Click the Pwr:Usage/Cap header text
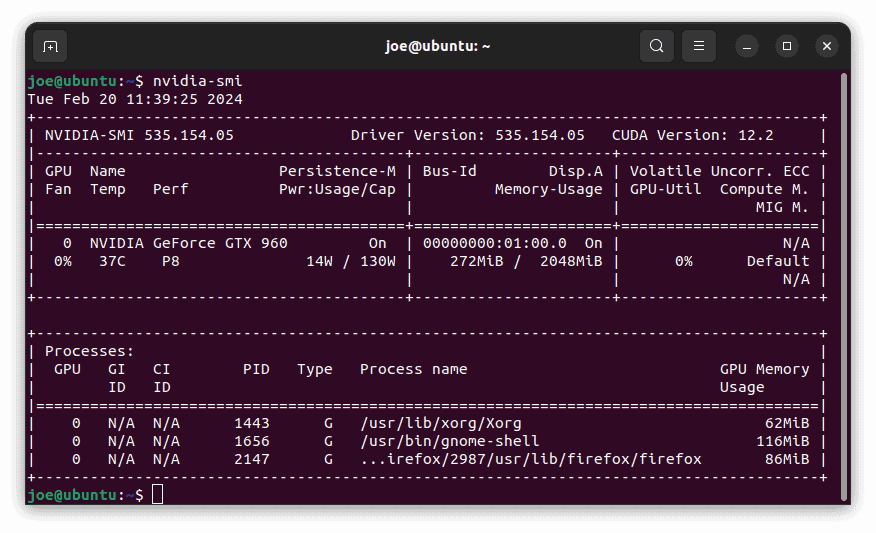This screenshot has width=876, height=533. [337, 189]
